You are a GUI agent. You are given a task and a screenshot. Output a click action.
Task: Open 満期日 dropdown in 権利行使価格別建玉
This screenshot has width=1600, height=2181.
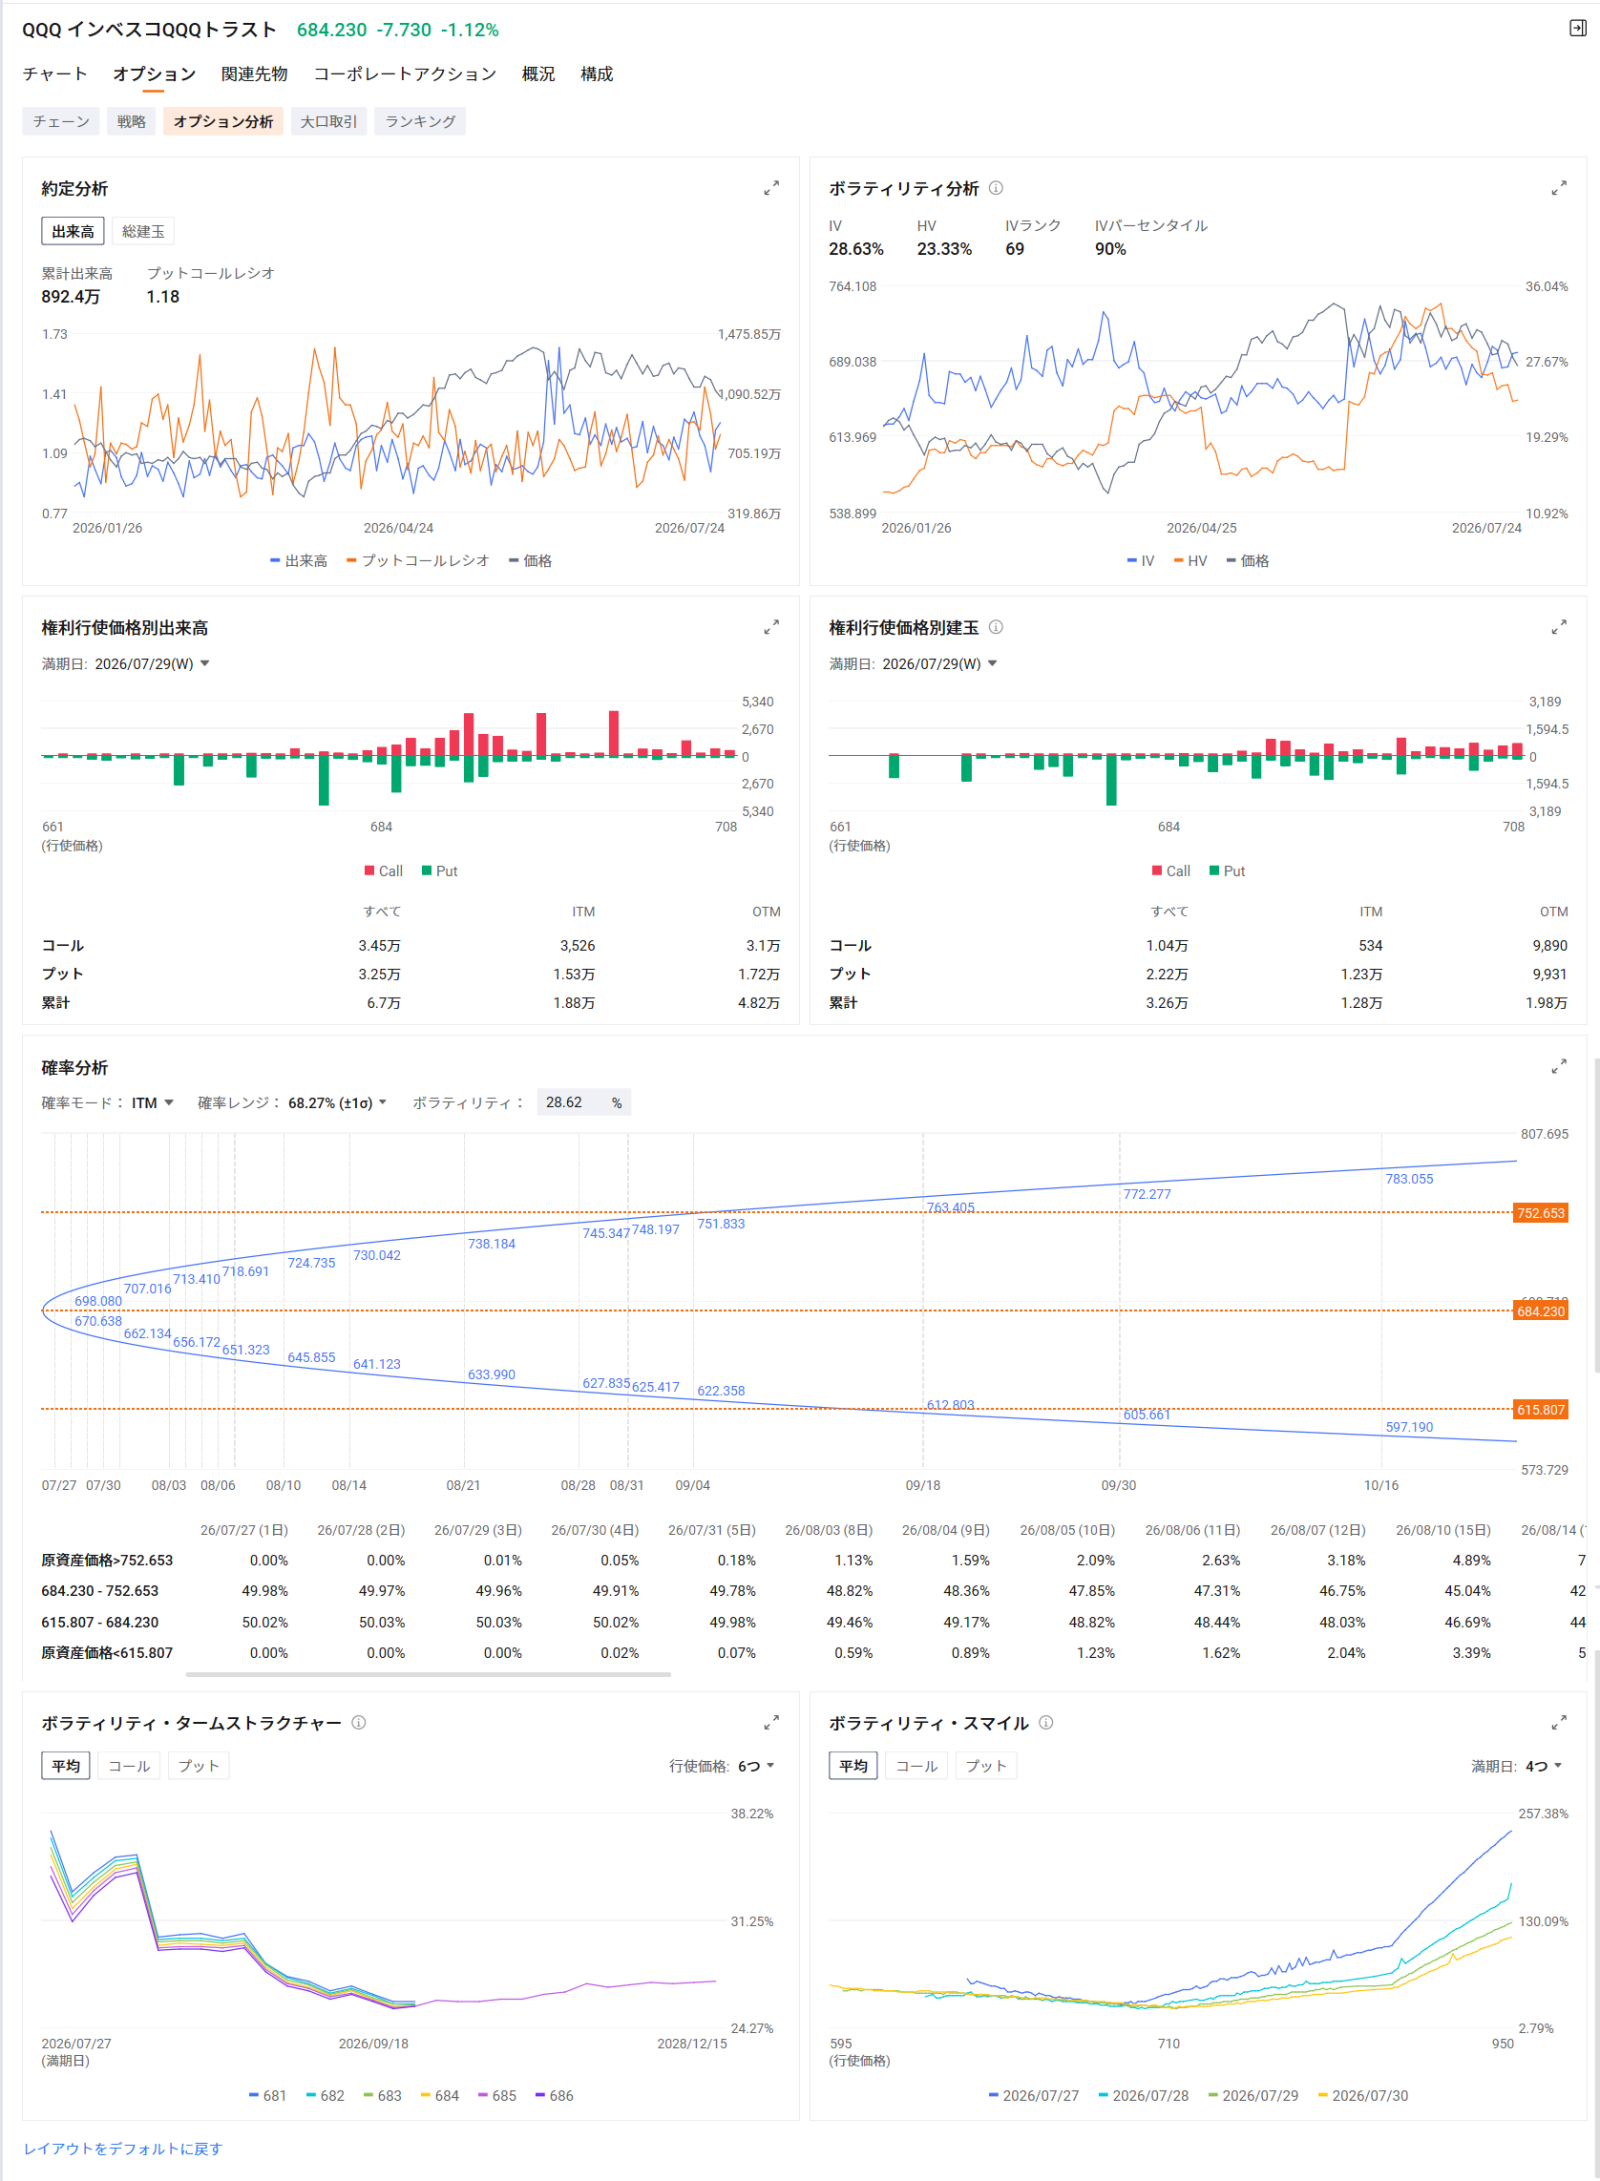[x=940, y=664]
